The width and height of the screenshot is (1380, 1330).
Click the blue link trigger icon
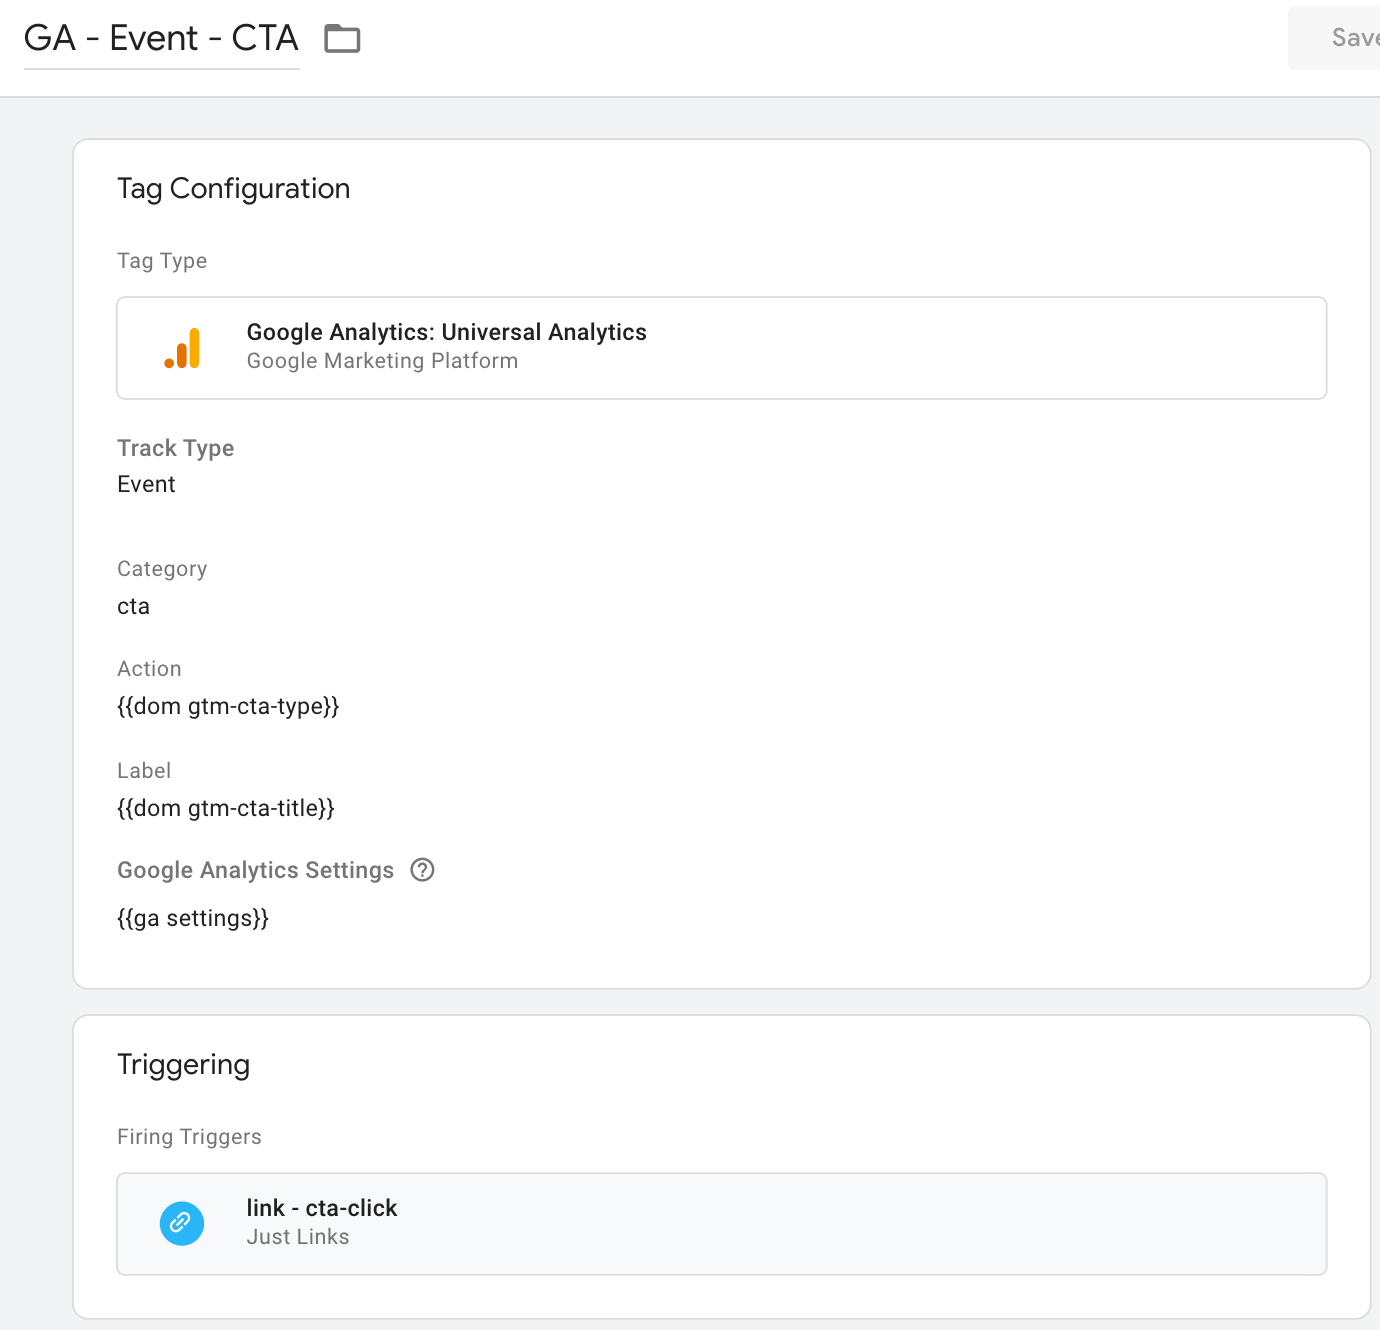[182, 1223]
